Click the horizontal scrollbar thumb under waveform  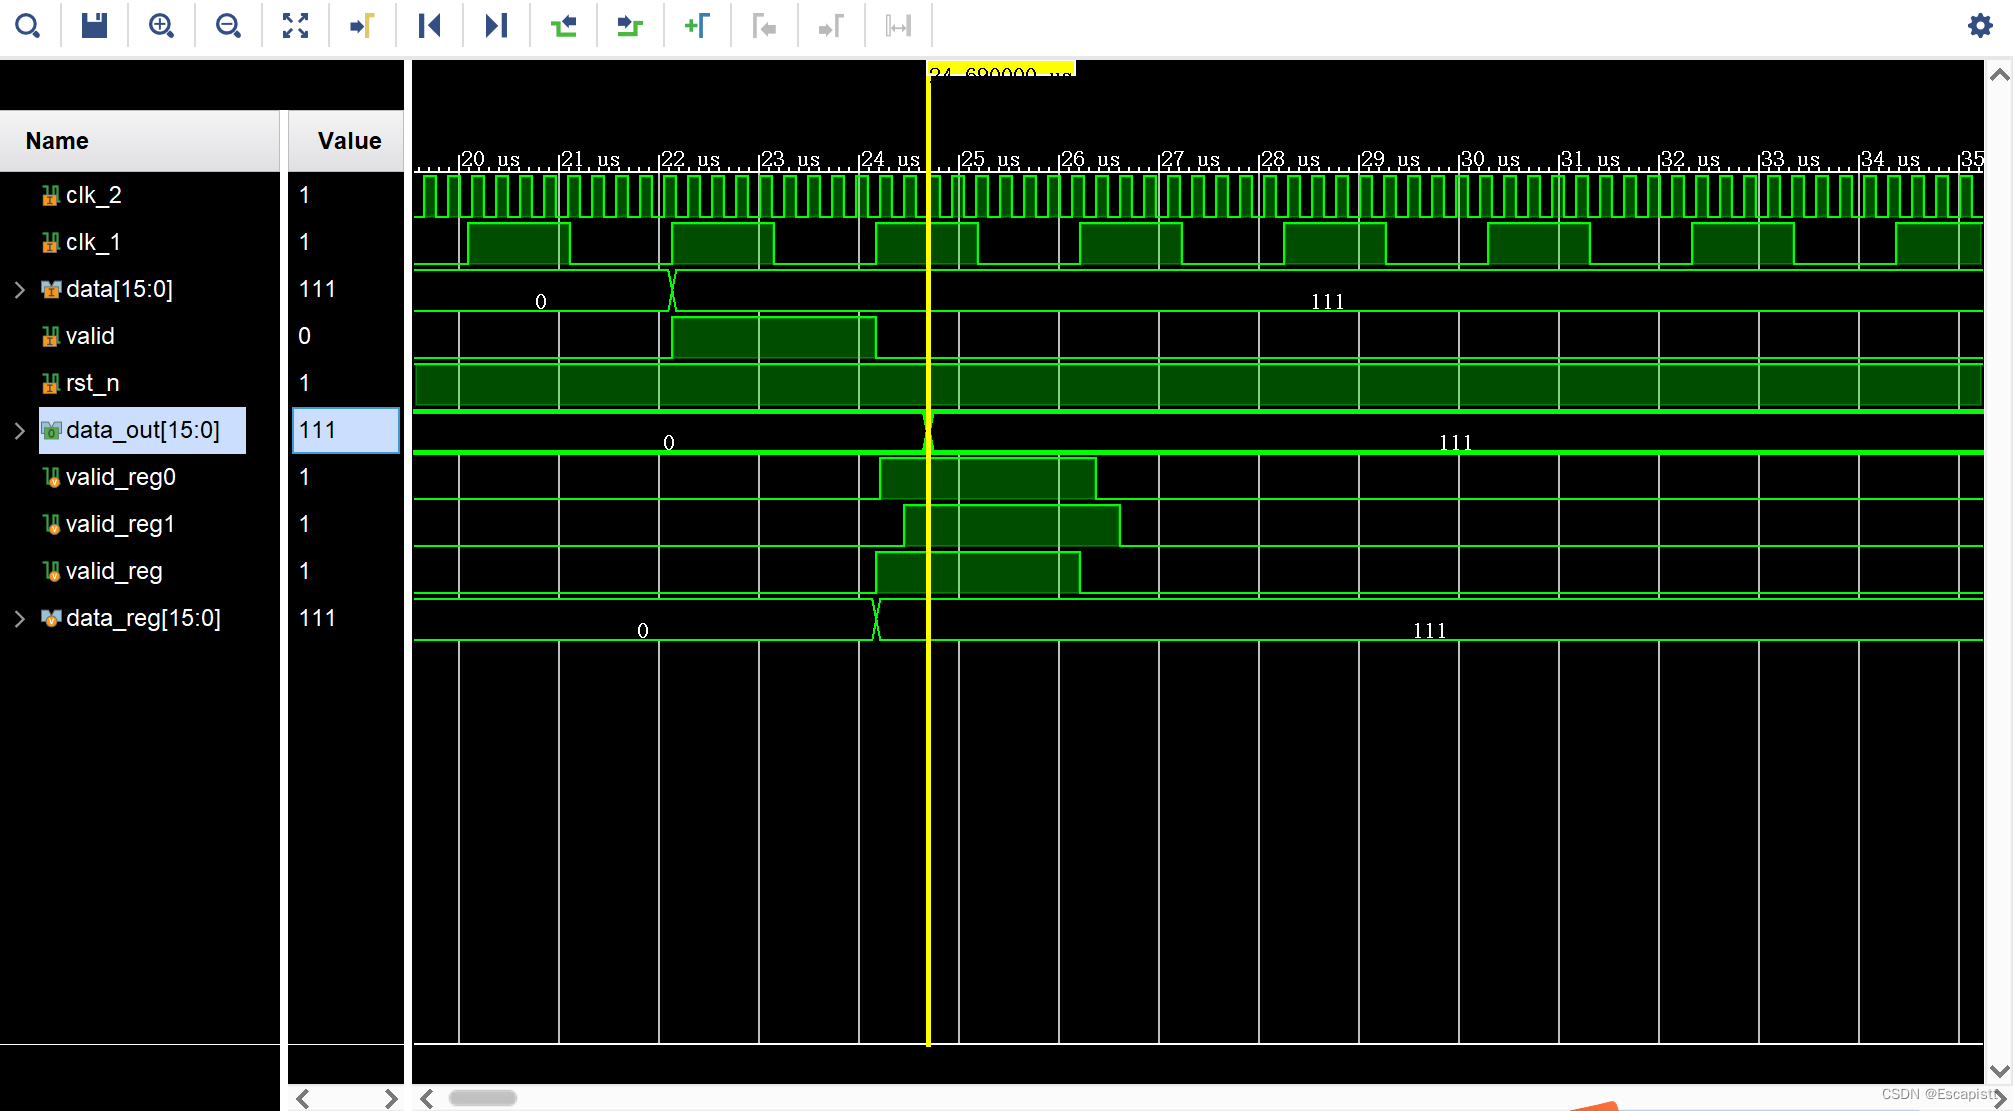(483, 1098)
